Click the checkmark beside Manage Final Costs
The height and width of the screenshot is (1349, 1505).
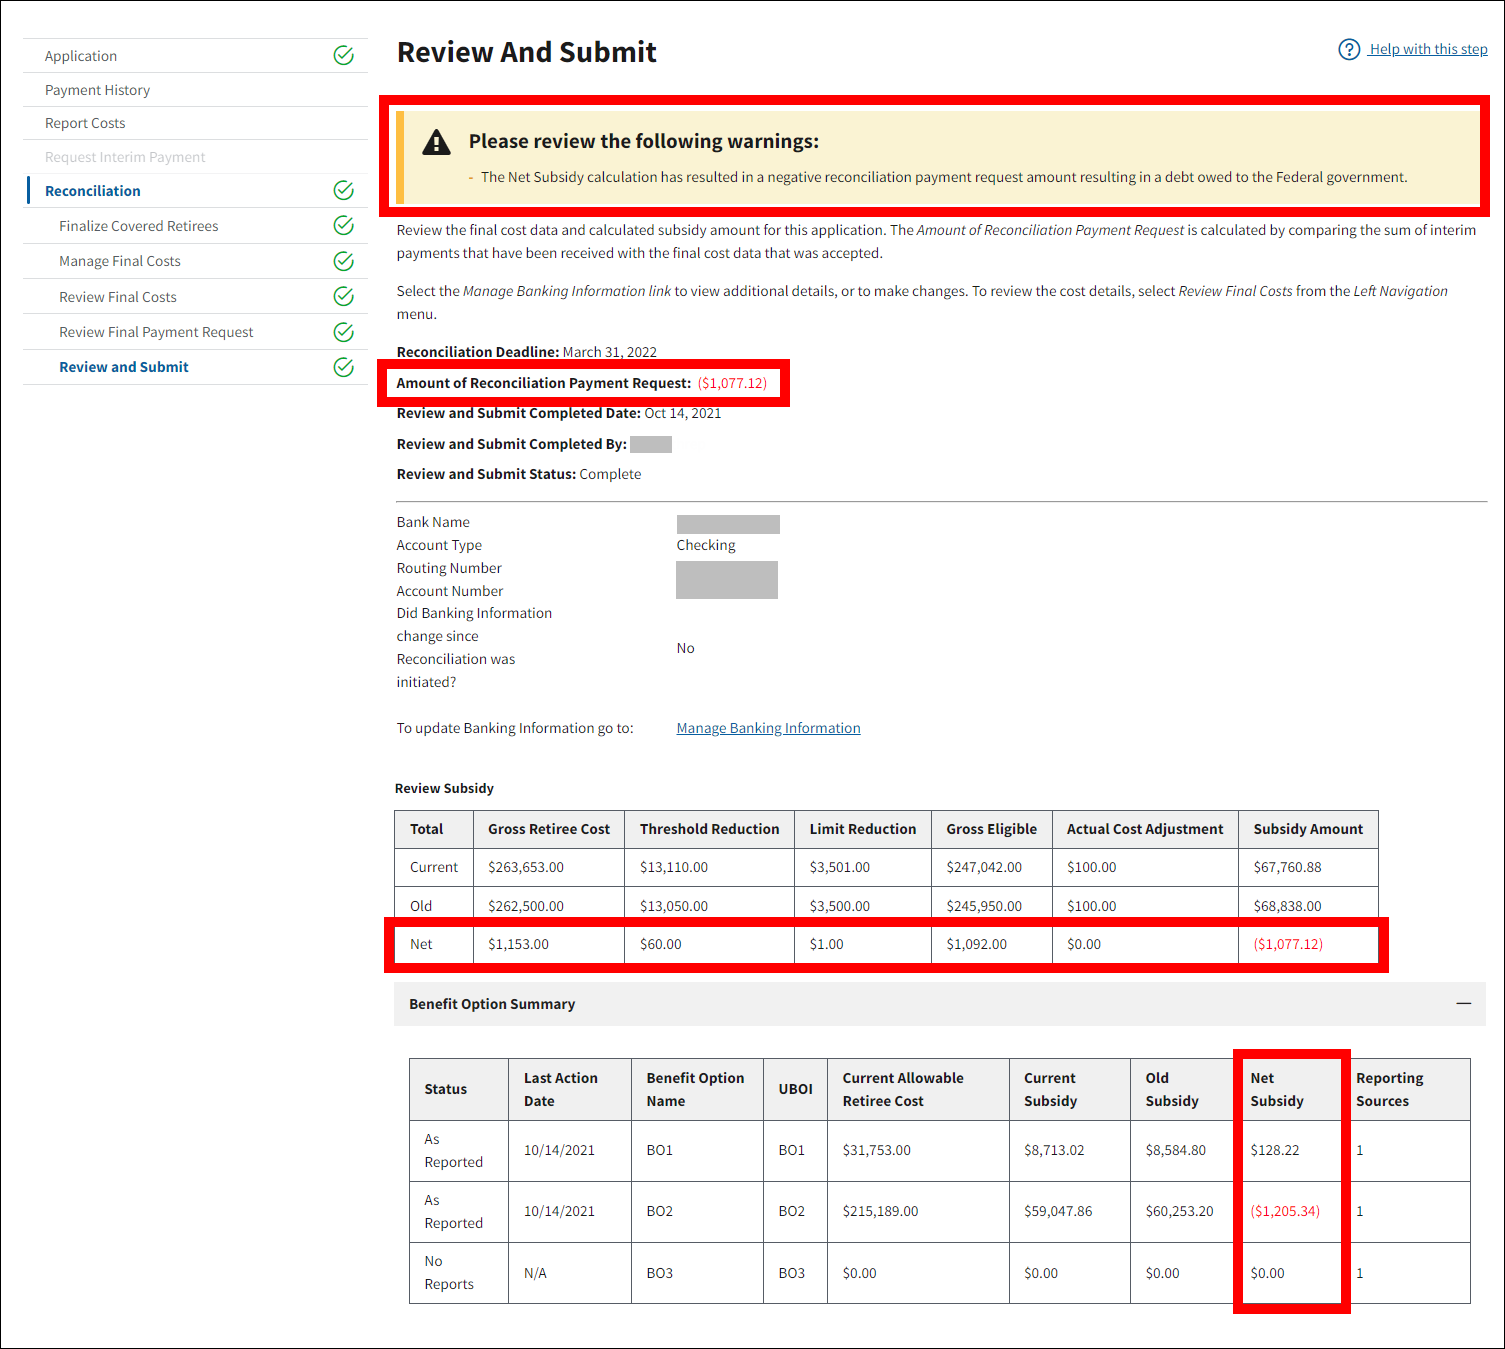(x=343, y=261)
